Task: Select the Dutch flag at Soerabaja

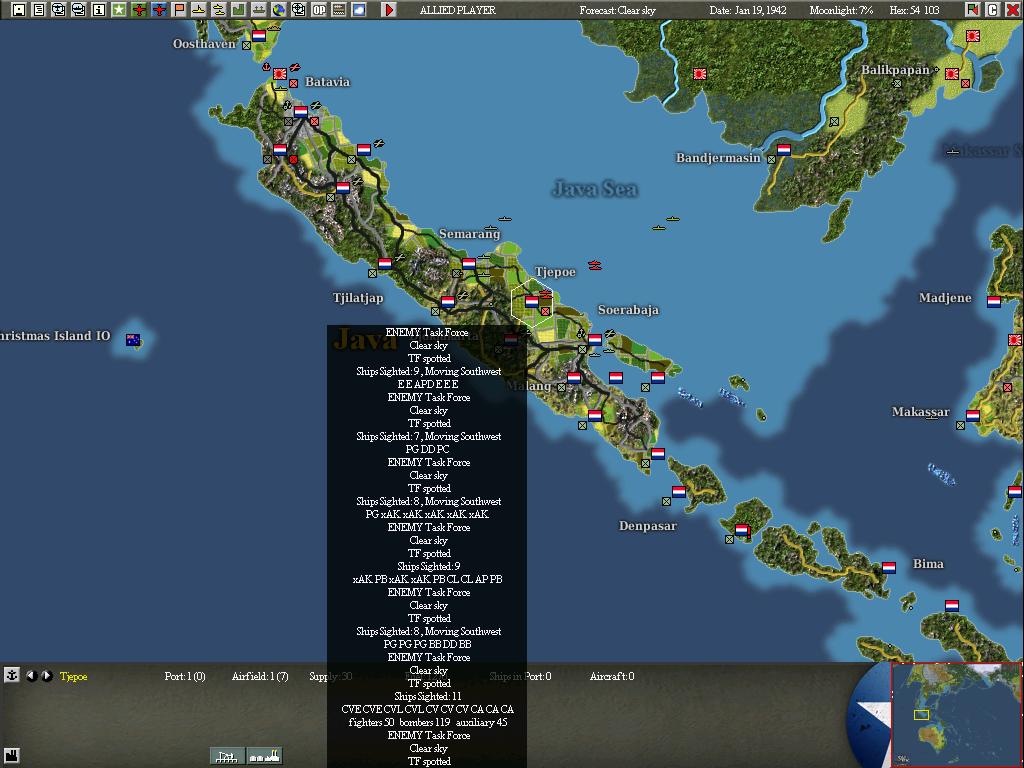Action: [594, 340]
